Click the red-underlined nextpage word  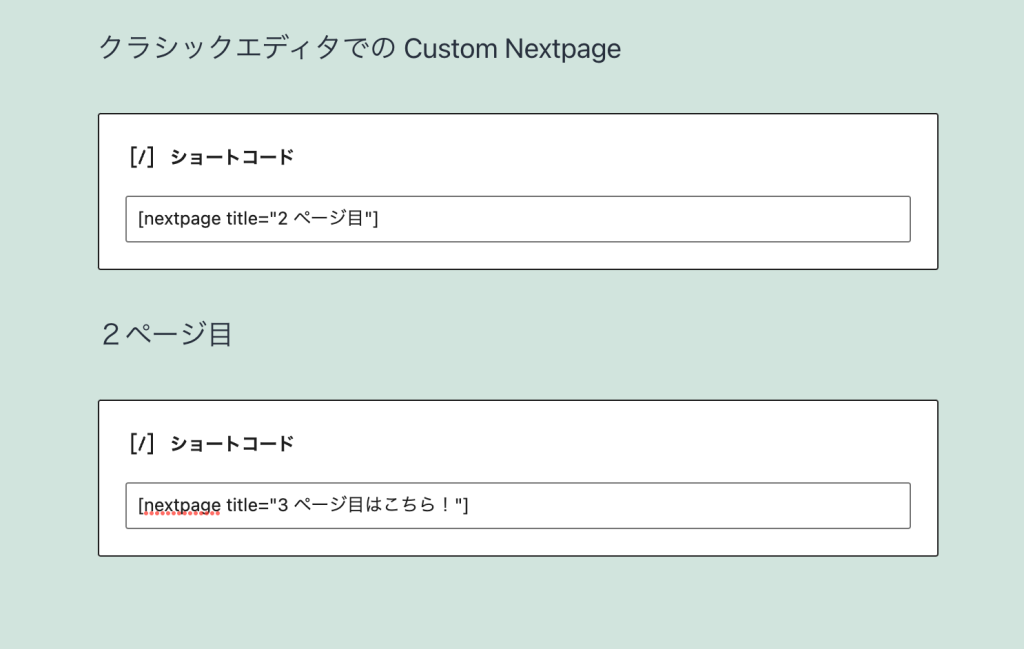tap(182, 505)
